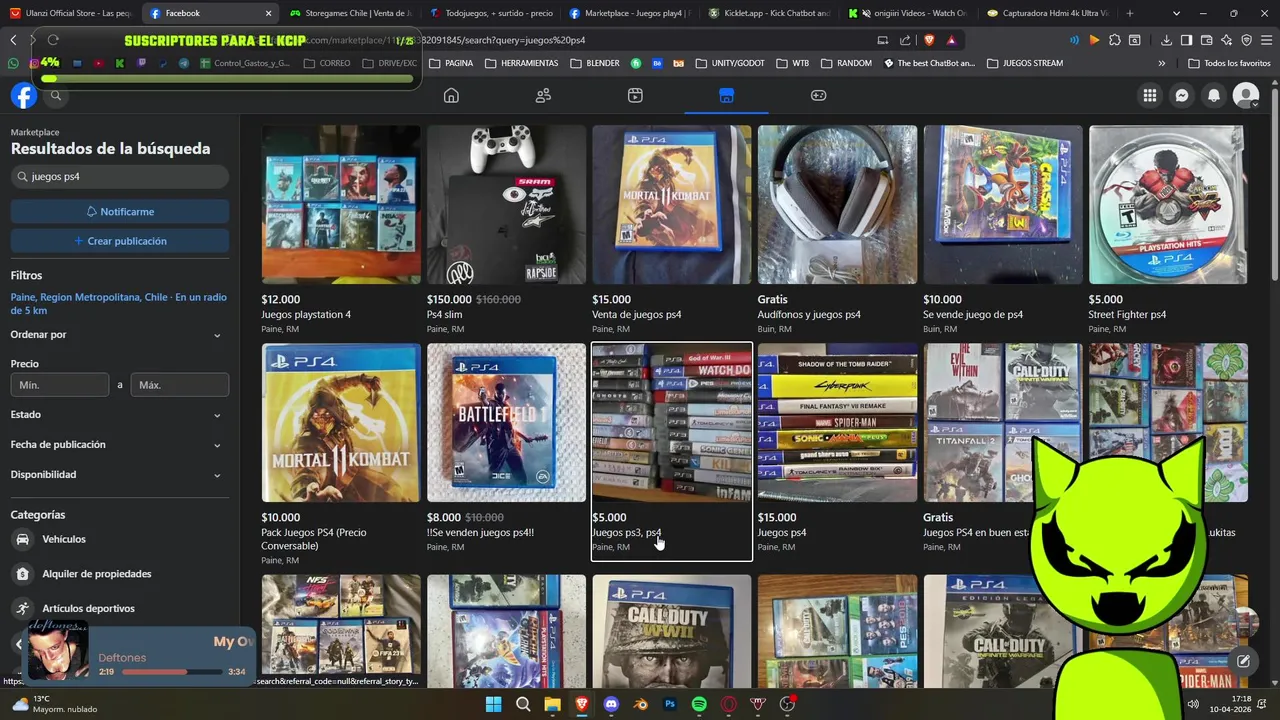
Task: Open the HERRAMIENTAS bookmark folder
Action: tap(521, 63)
